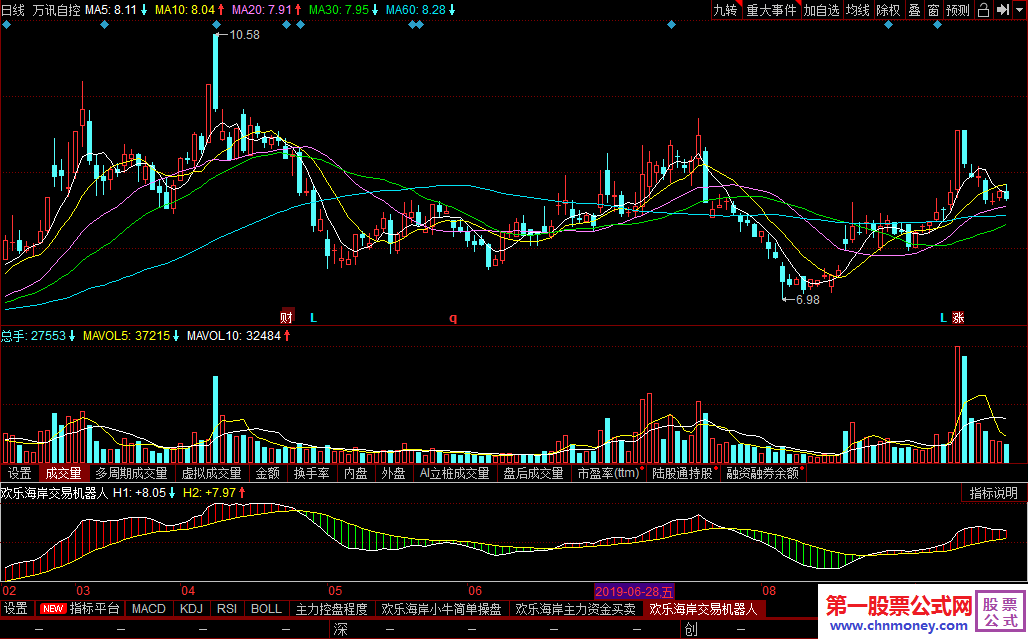Open 设置 beside the 成交量 tab

[x=20, y=473]
